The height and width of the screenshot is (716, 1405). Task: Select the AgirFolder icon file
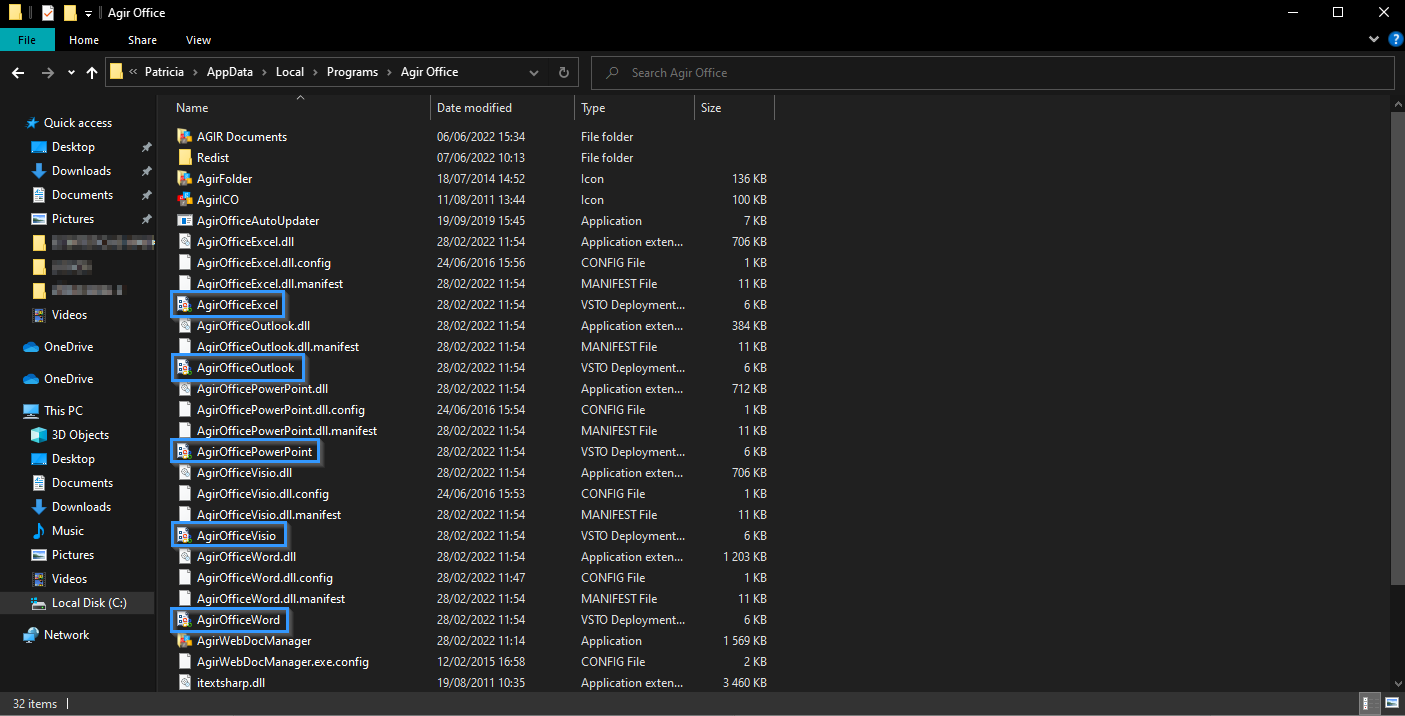tap(184, 179)
